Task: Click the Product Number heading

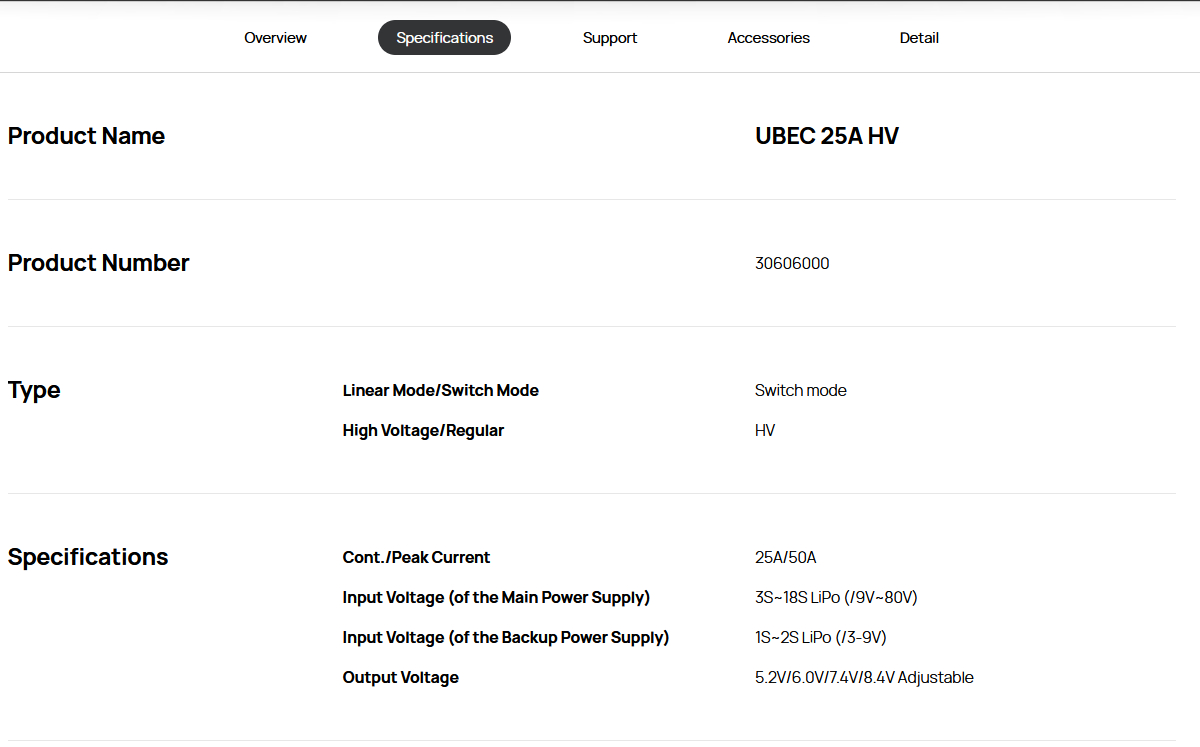Action: coord(98,263)
